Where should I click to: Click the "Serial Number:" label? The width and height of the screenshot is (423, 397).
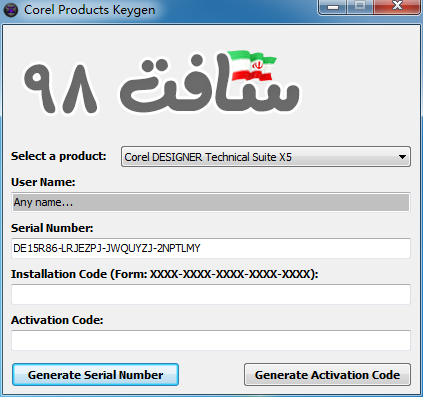[x=52, y=228]
